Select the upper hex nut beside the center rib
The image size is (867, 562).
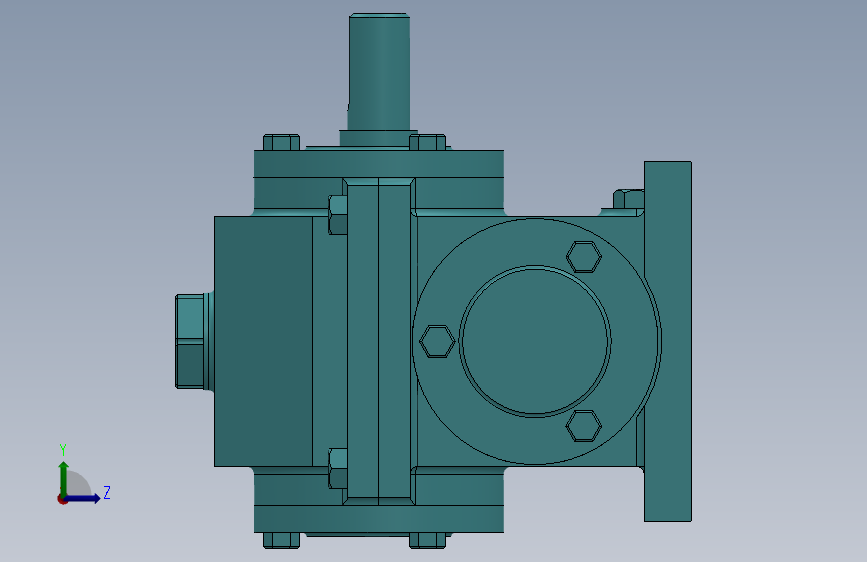click(338, 215)
